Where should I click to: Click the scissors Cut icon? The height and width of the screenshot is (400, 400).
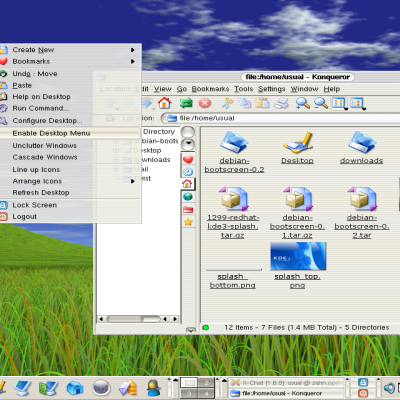227,103
